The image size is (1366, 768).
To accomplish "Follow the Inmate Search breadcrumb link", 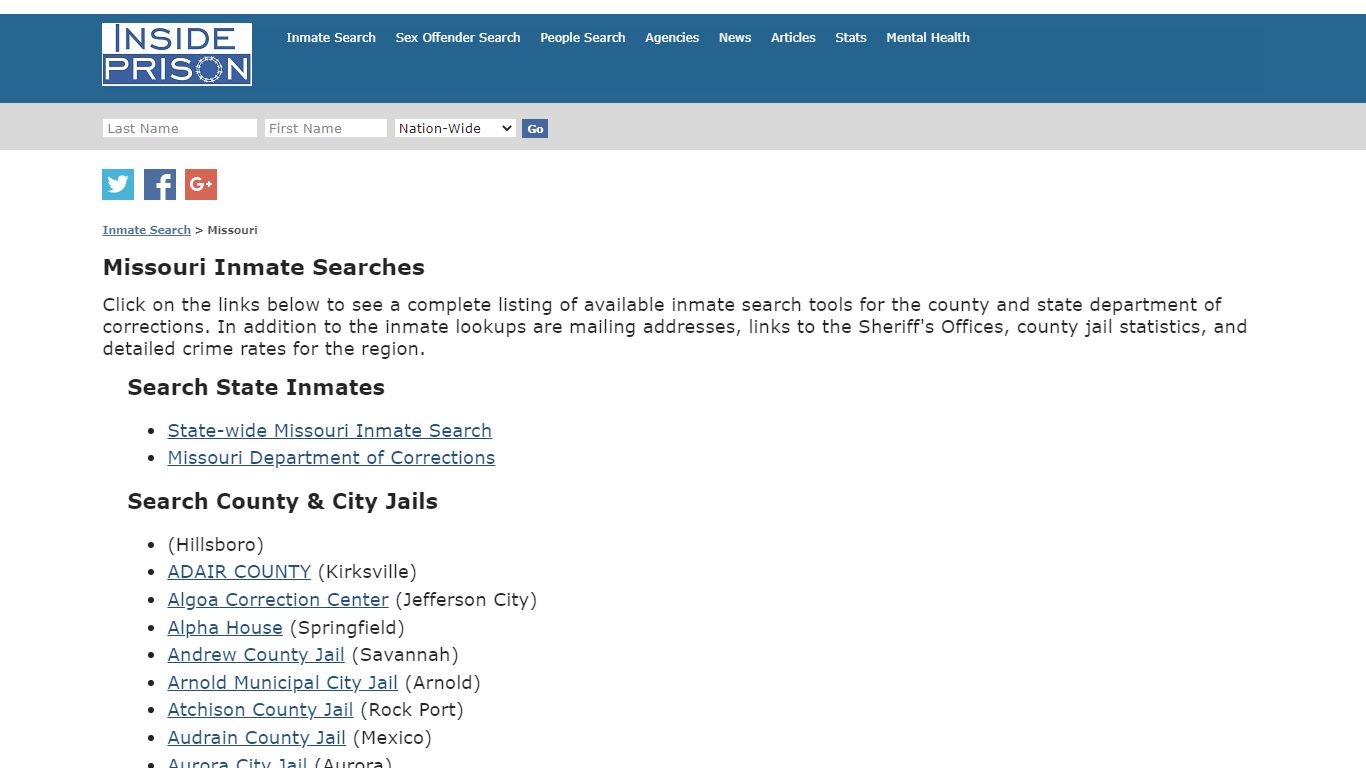I will point(146,230).
